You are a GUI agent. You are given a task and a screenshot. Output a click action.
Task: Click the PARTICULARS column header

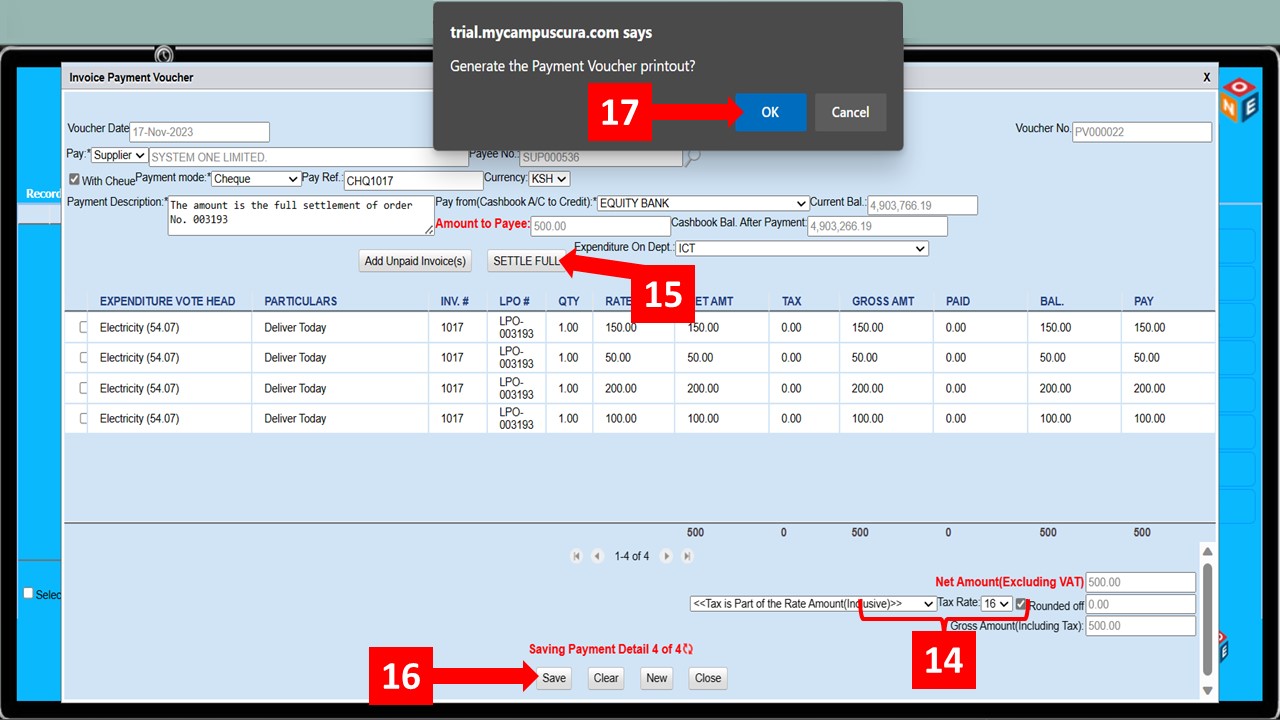300,301
